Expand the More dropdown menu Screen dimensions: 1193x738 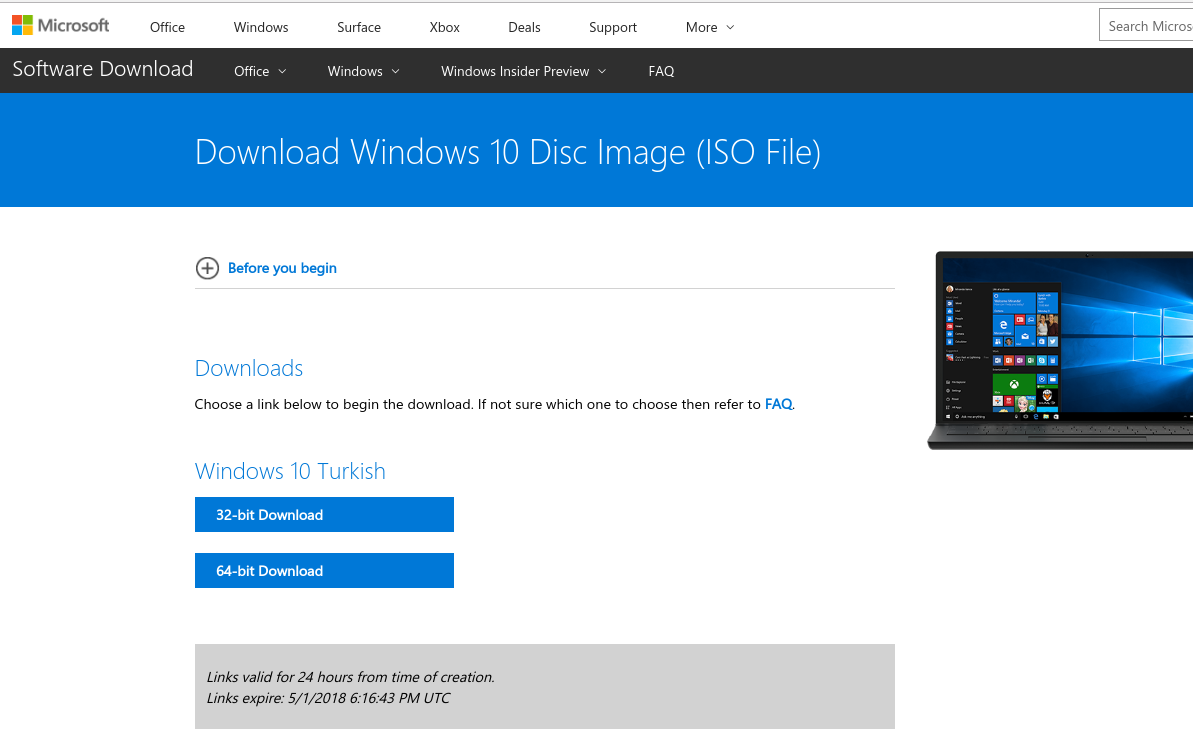[x=710, y=27]
